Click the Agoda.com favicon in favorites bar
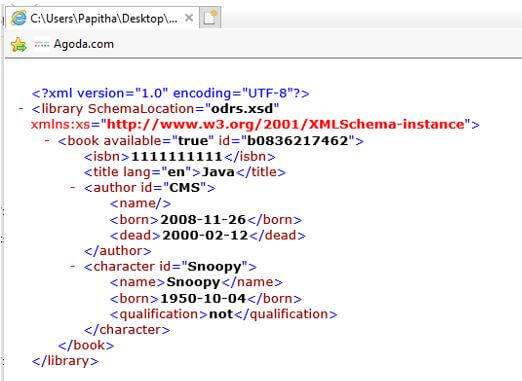 point(42,44)
